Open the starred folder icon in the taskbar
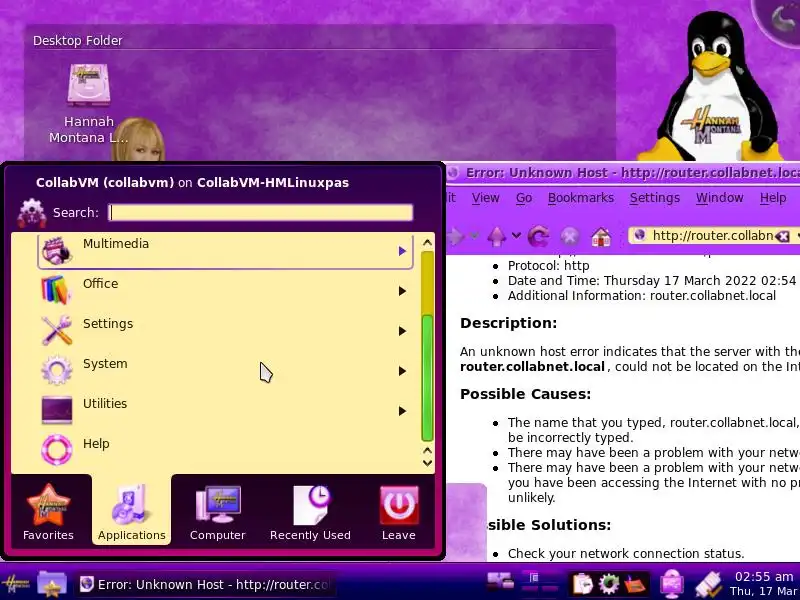 pos(52,584)
